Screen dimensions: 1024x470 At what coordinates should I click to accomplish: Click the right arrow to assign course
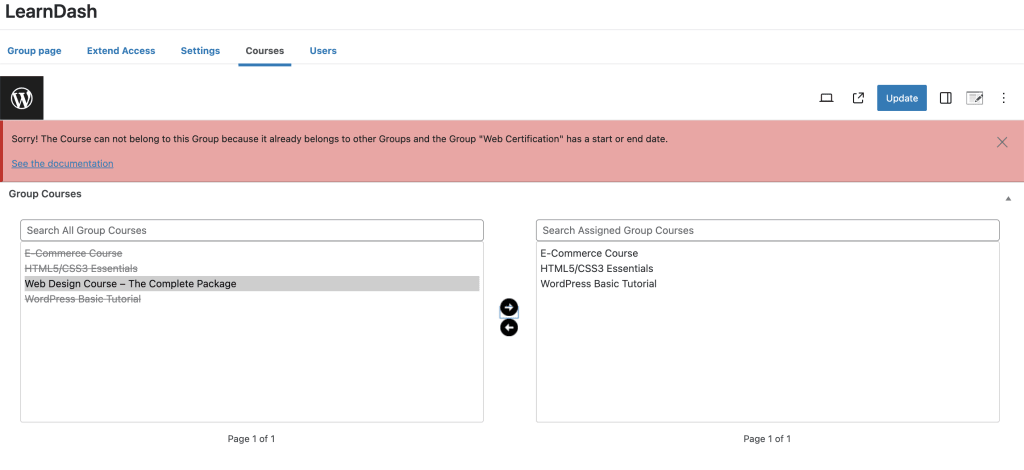coord(509,307)
